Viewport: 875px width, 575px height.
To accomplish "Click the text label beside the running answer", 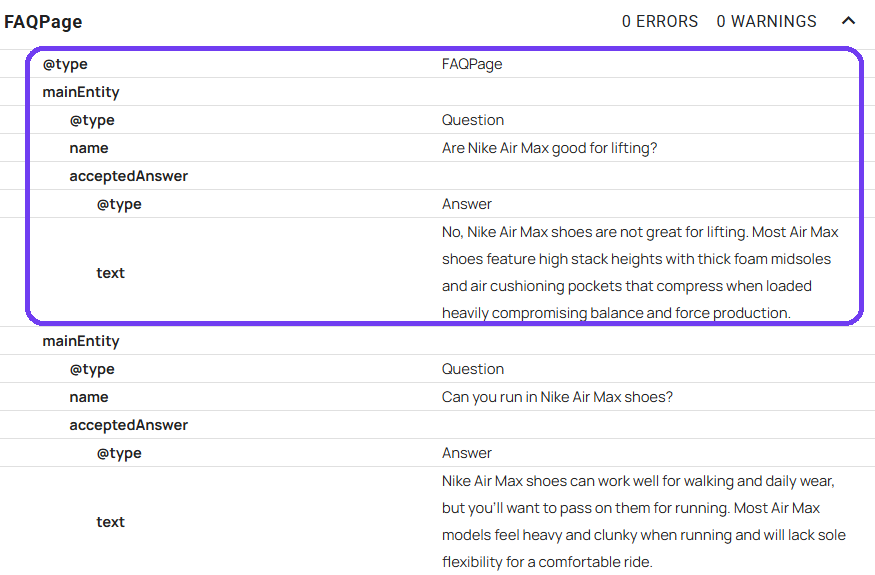I will click(110, 522).
